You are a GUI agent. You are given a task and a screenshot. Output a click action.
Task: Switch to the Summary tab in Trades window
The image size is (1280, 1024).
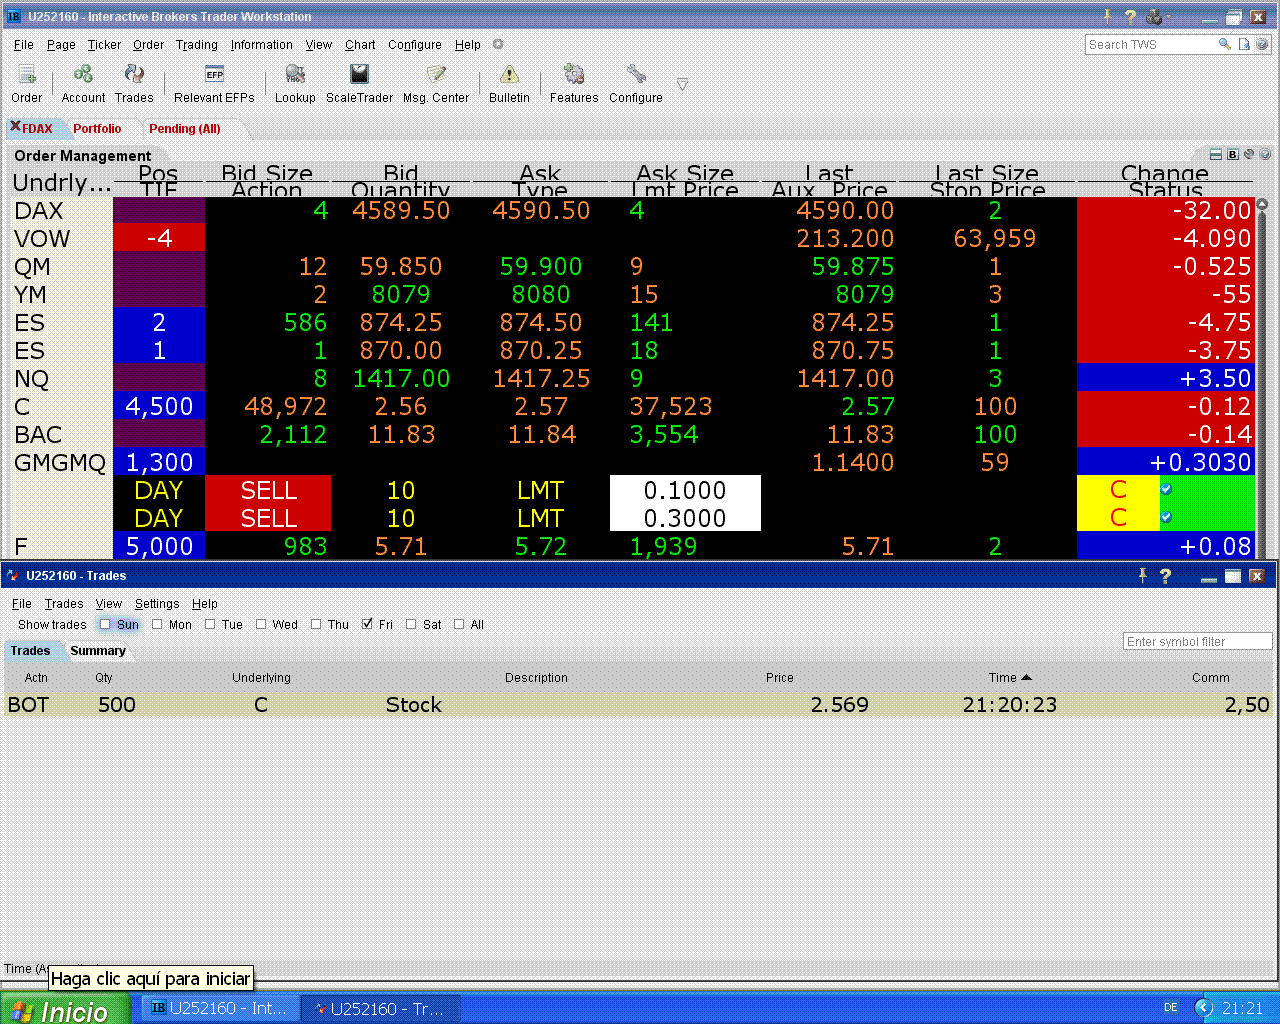tap(98, 651)
